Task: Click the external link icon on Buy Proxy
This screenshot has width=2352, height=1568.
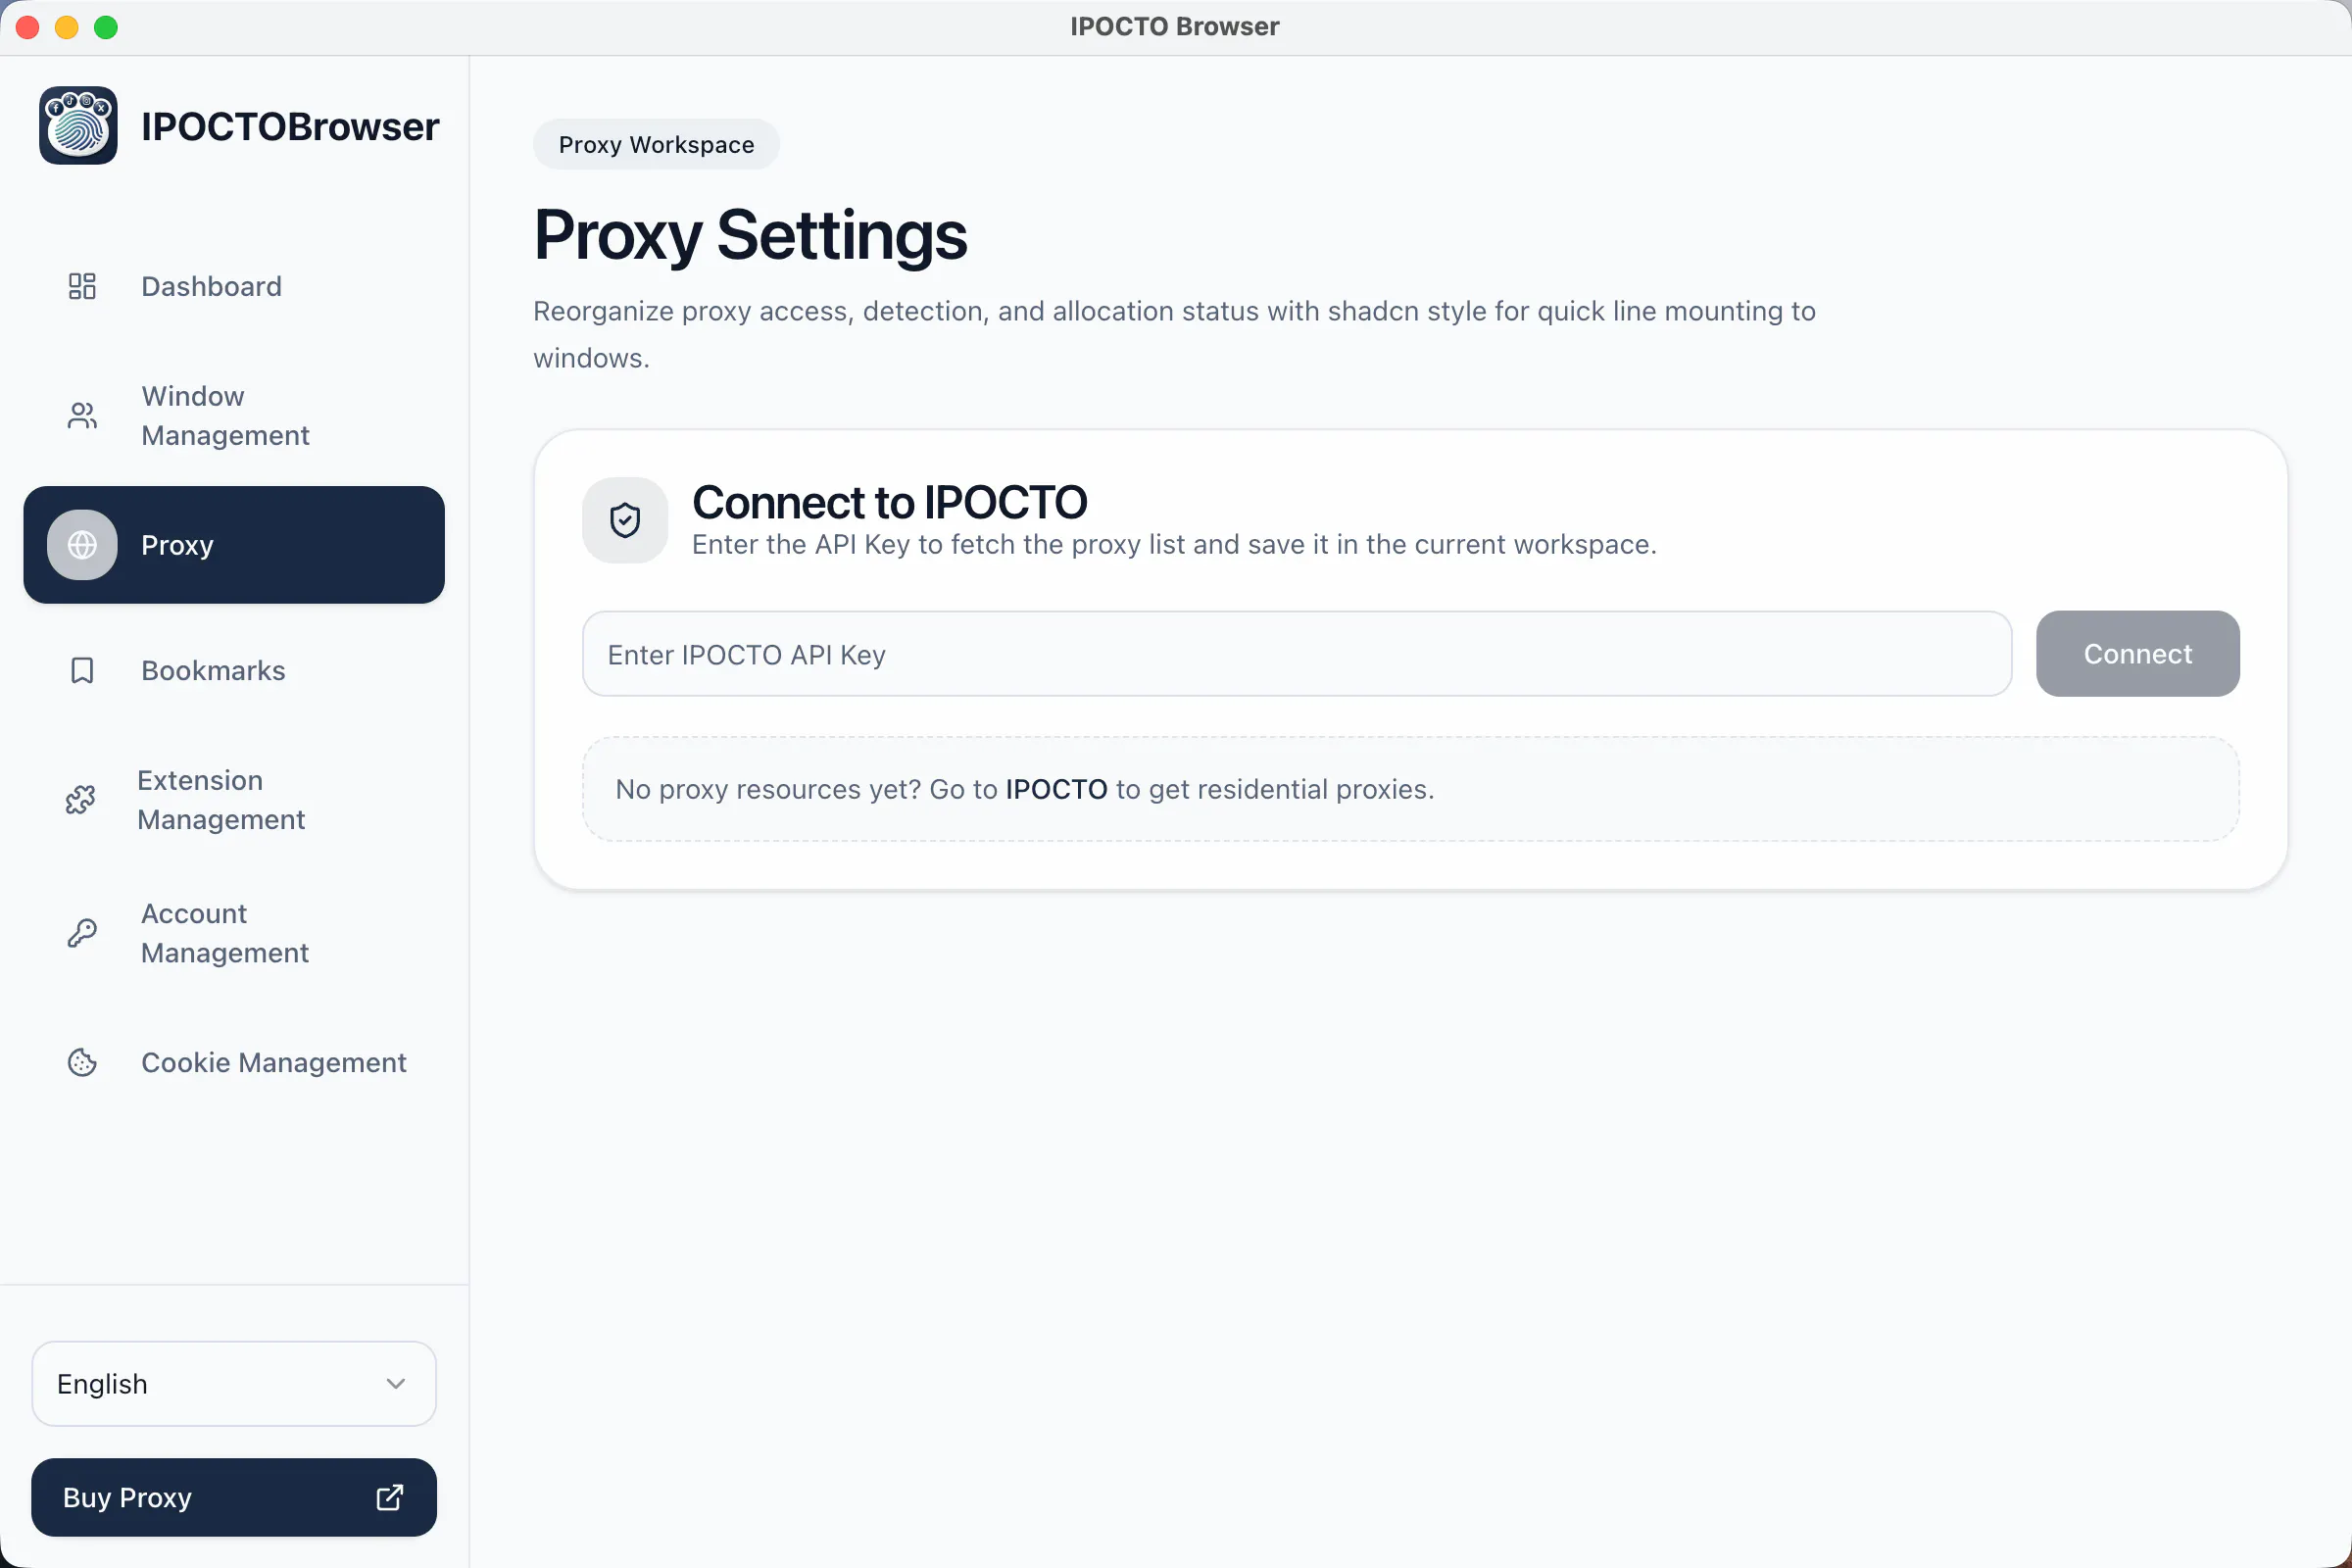Action: (390, 1497)
